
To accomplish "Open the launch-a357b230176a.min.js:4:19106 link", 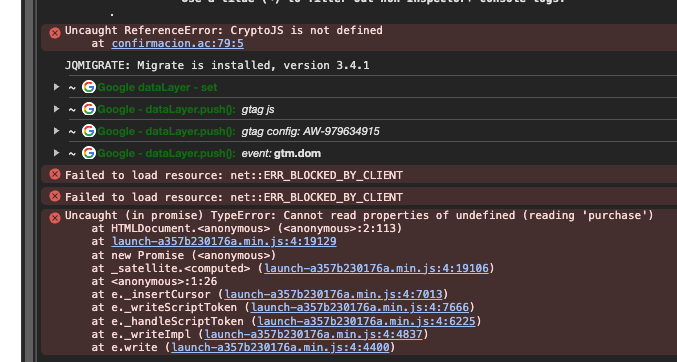I will (376, 268).
